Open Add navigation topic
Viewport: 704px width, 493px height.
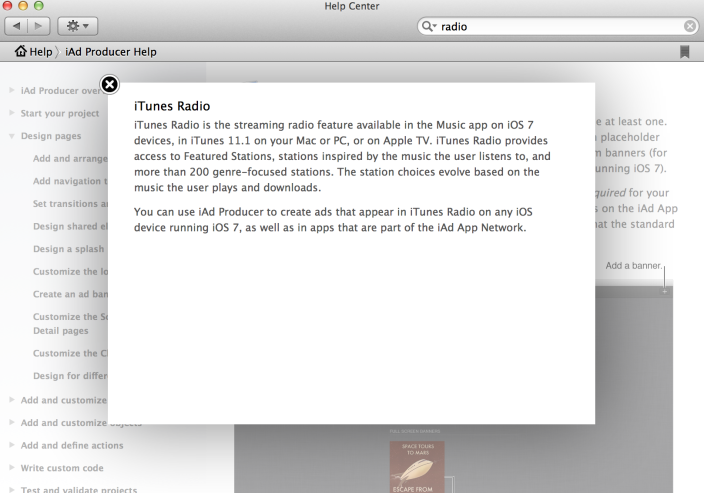tap(70, 181)
